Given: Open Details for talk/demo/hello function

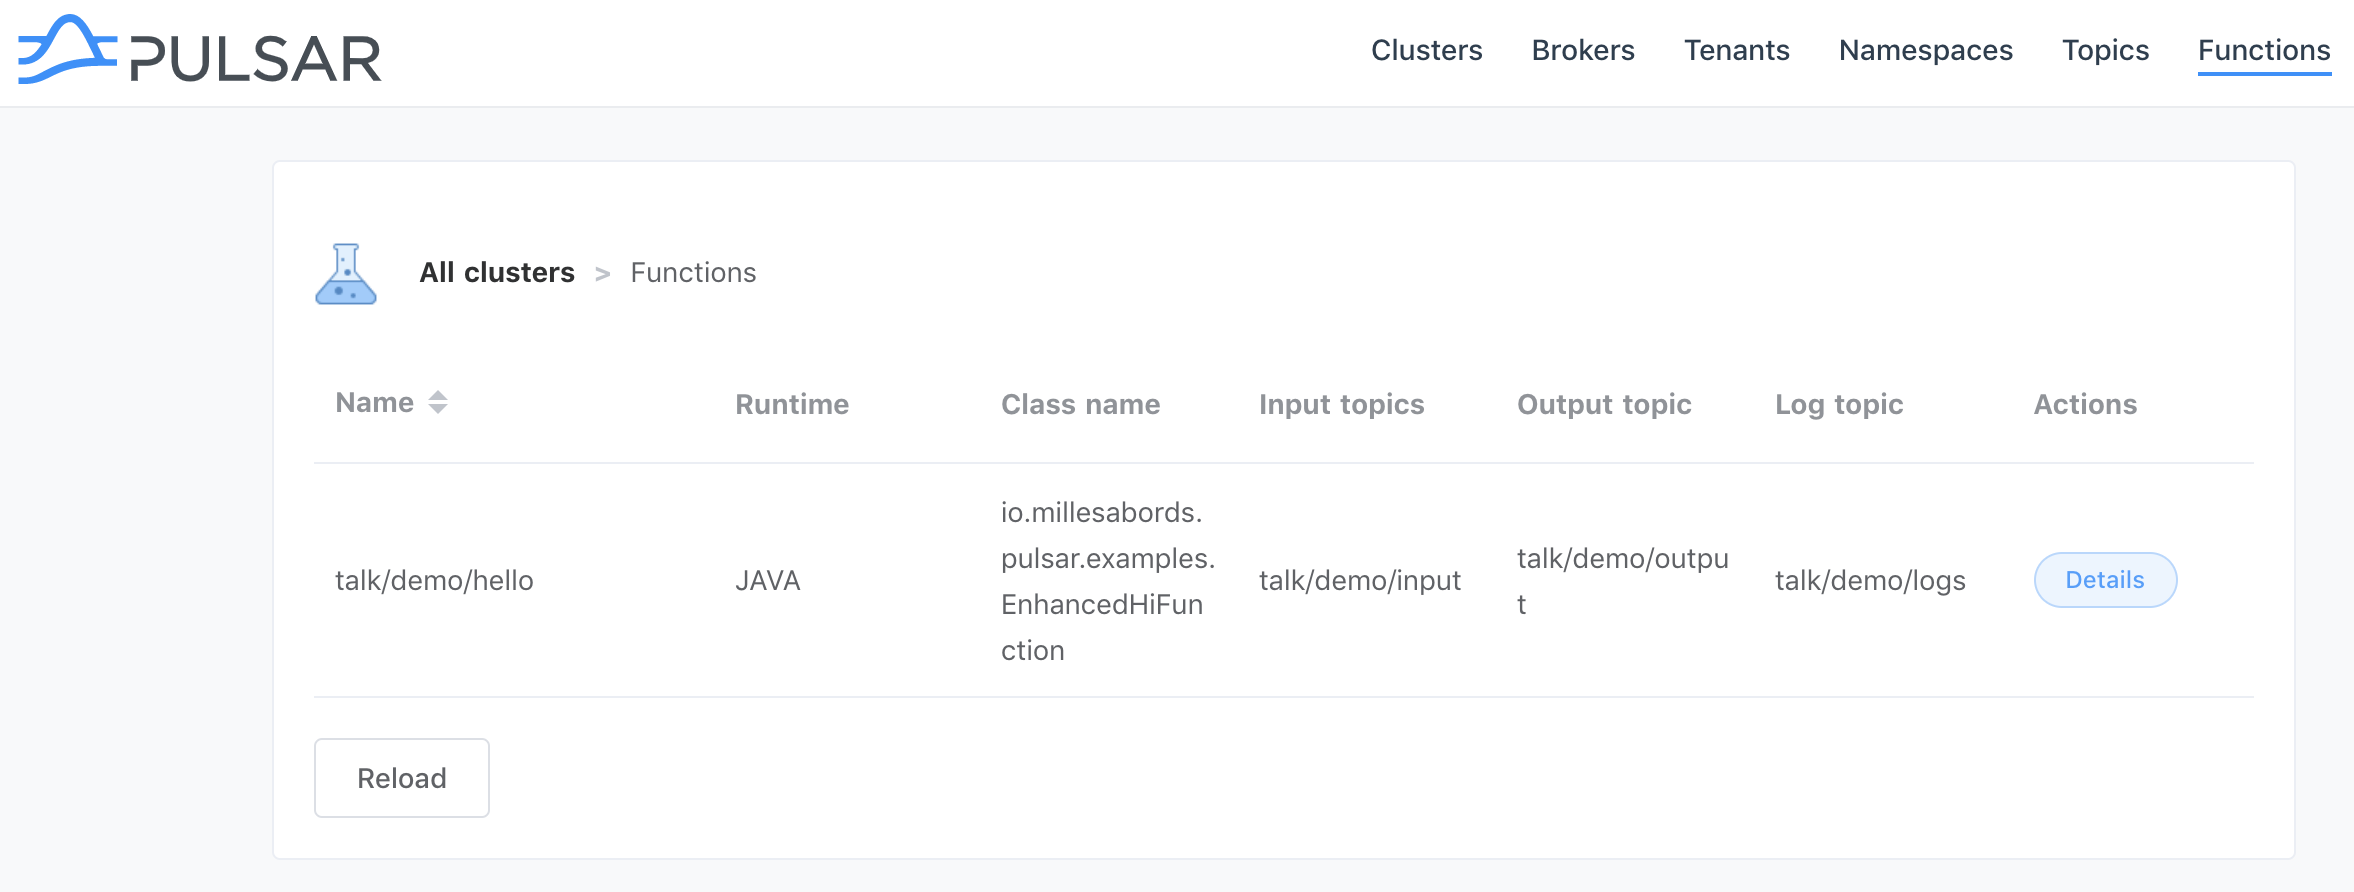Looking at the screenshot, I should (x=2105, y=580).
